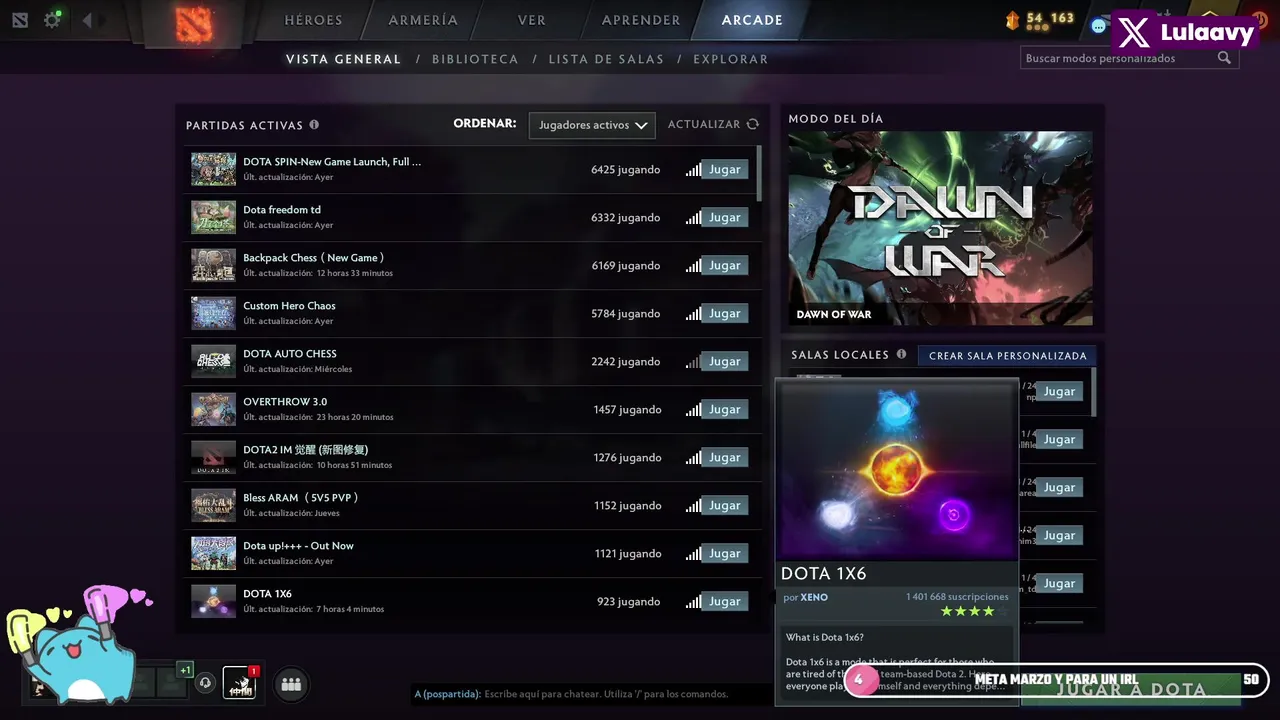Open Explorar subtab

coord(731,59)
